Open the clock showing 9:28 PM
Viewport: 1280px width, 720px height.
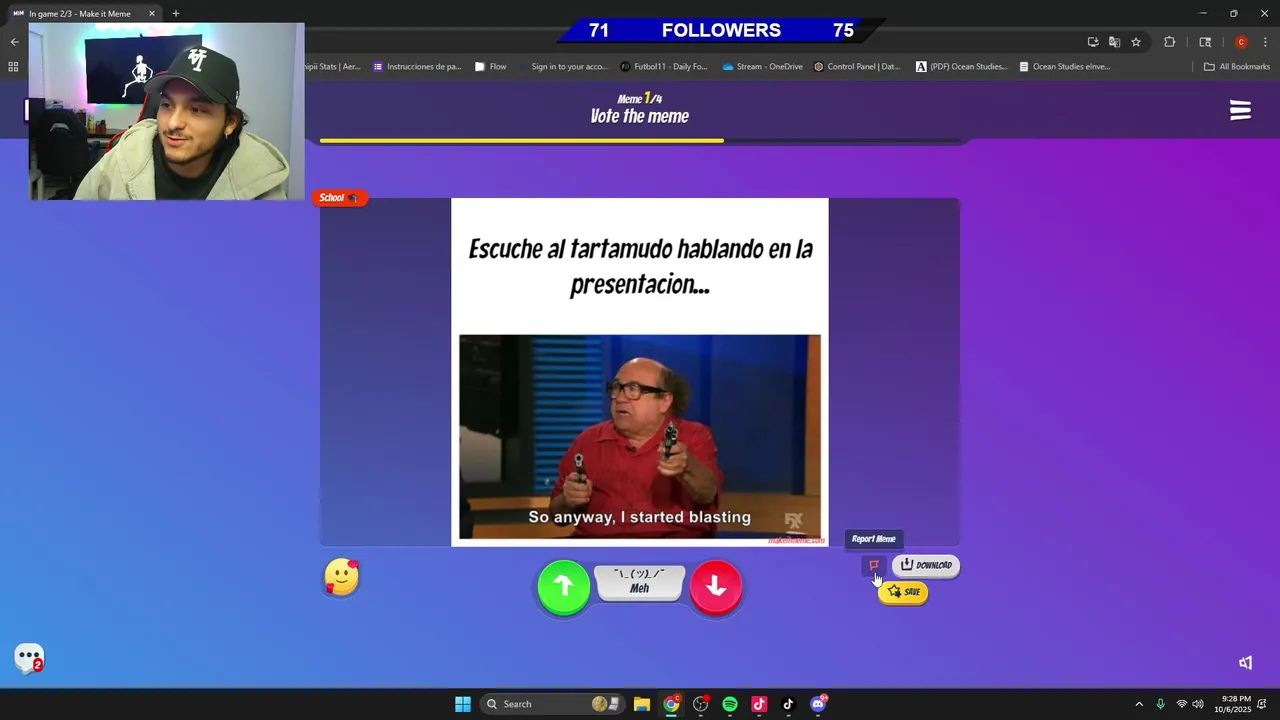tap(1233, 704)
